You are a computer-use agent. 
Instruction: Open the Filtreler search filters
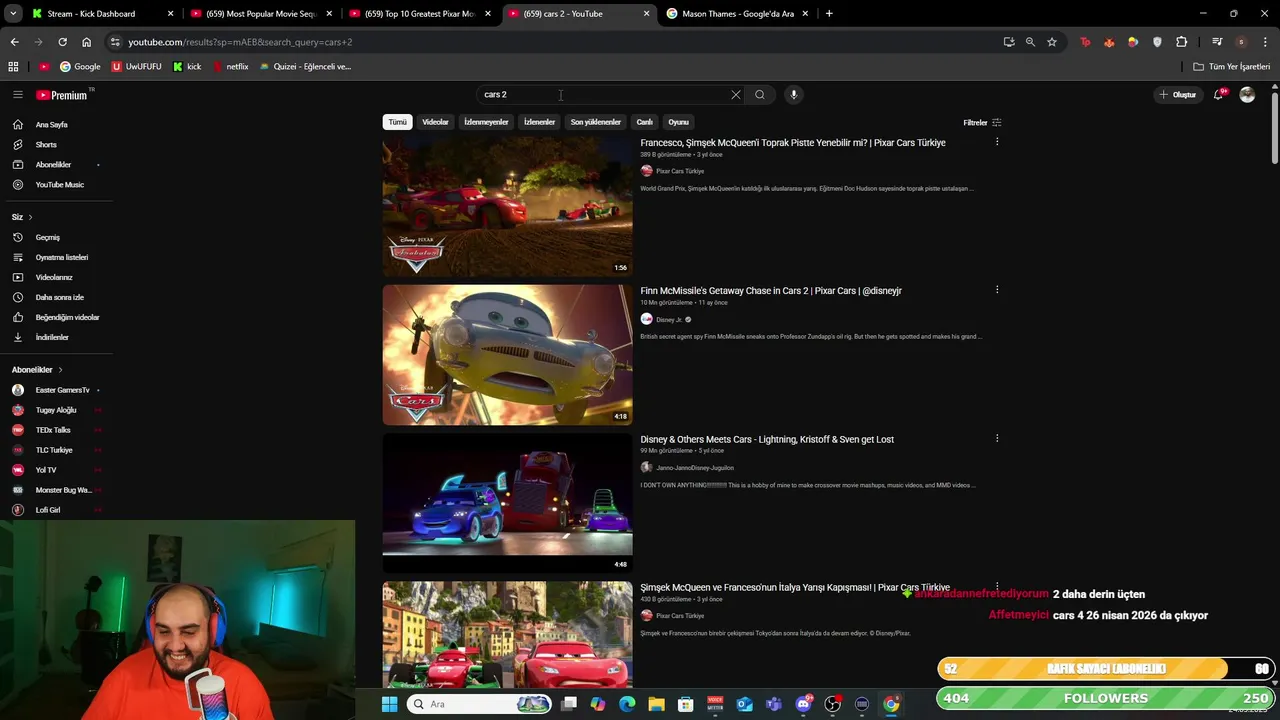[982, 122]
